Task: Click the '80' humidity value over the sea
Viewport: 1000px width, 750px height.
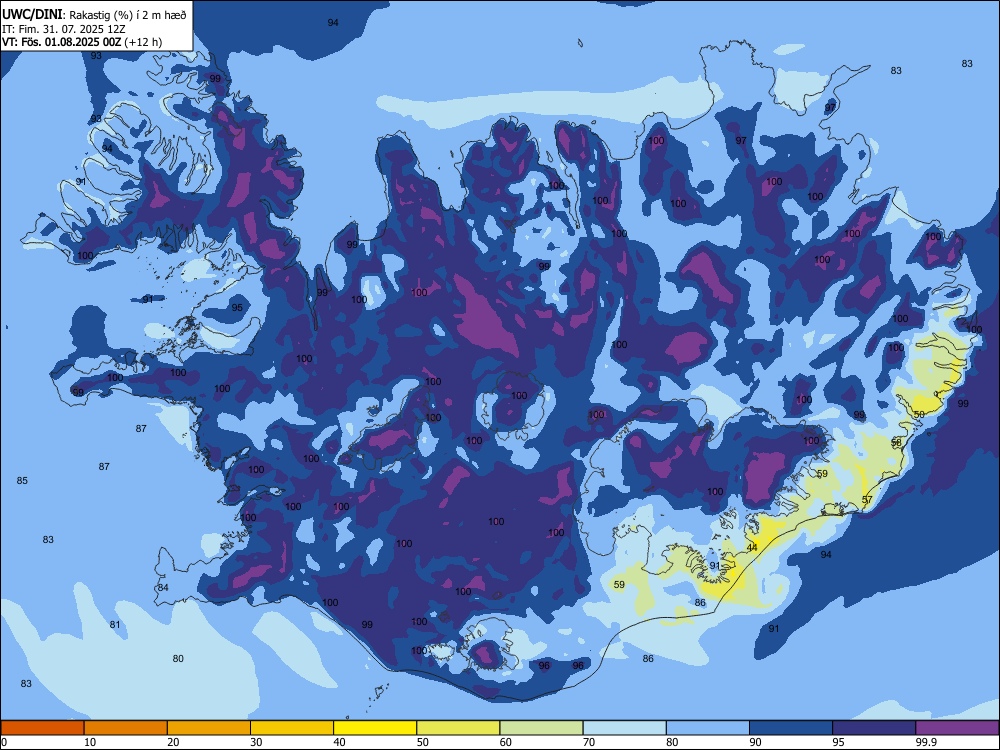Action: coord(179,659)
